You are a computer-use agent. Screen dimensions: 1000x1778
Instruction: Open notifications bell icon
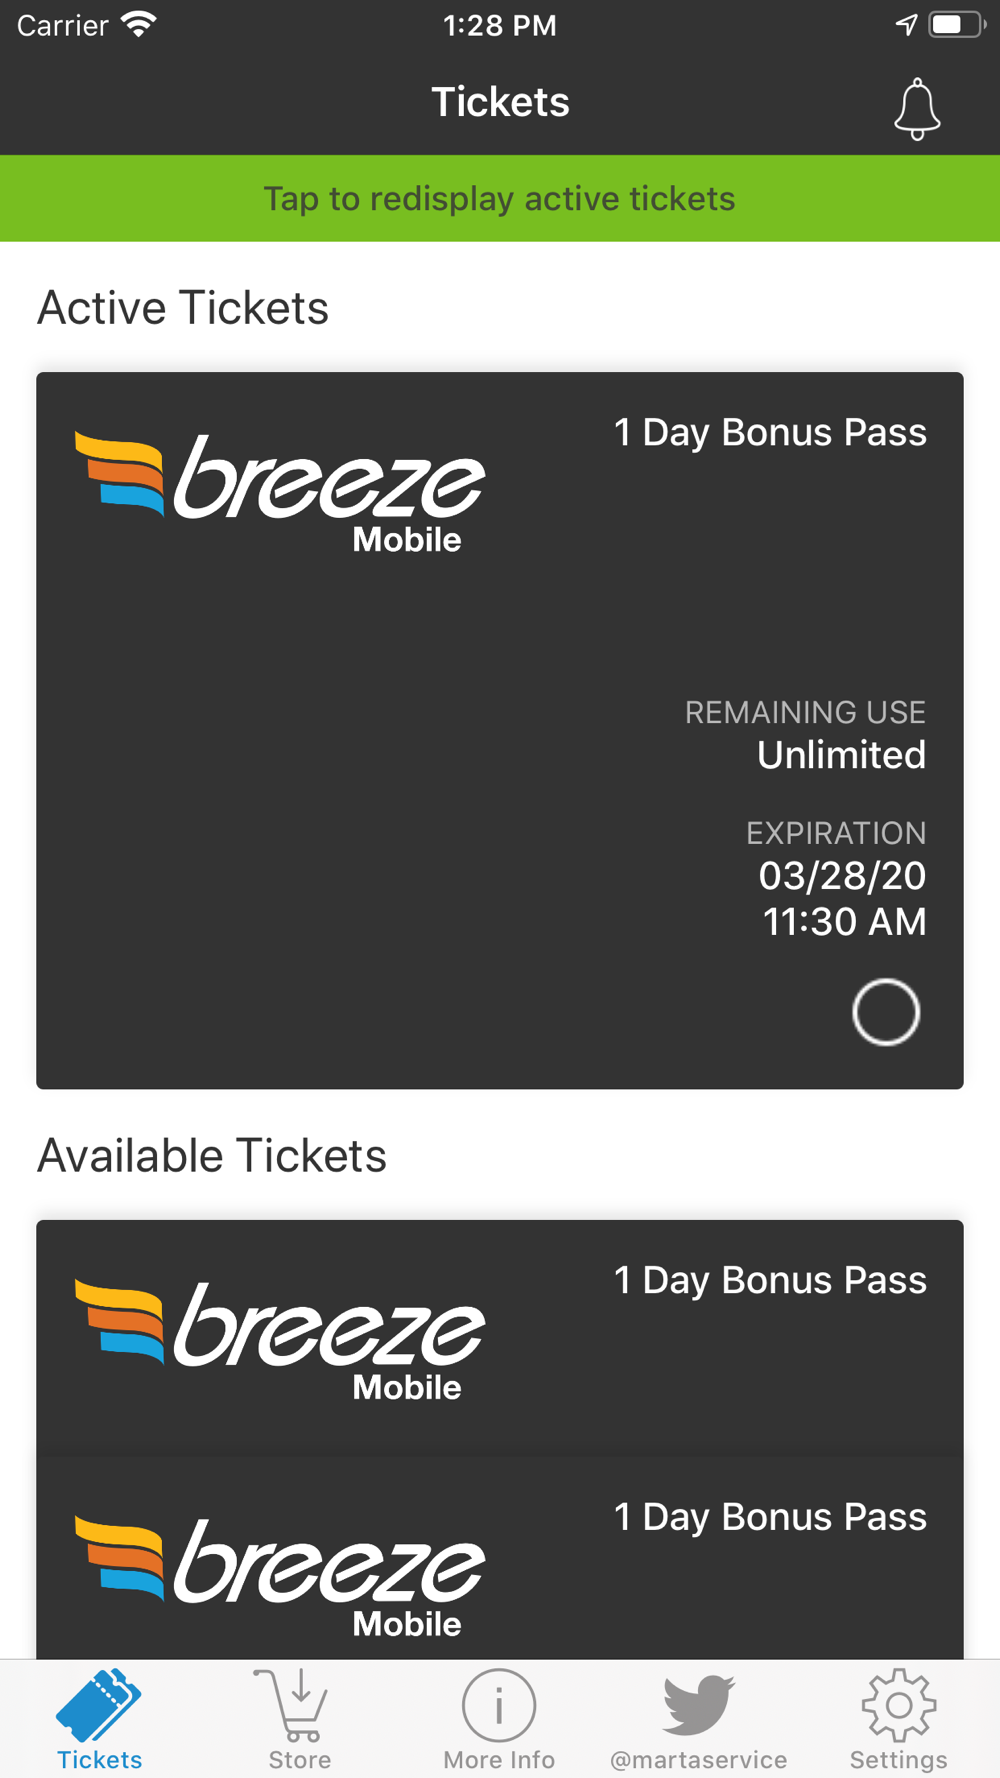pos(916,108)
